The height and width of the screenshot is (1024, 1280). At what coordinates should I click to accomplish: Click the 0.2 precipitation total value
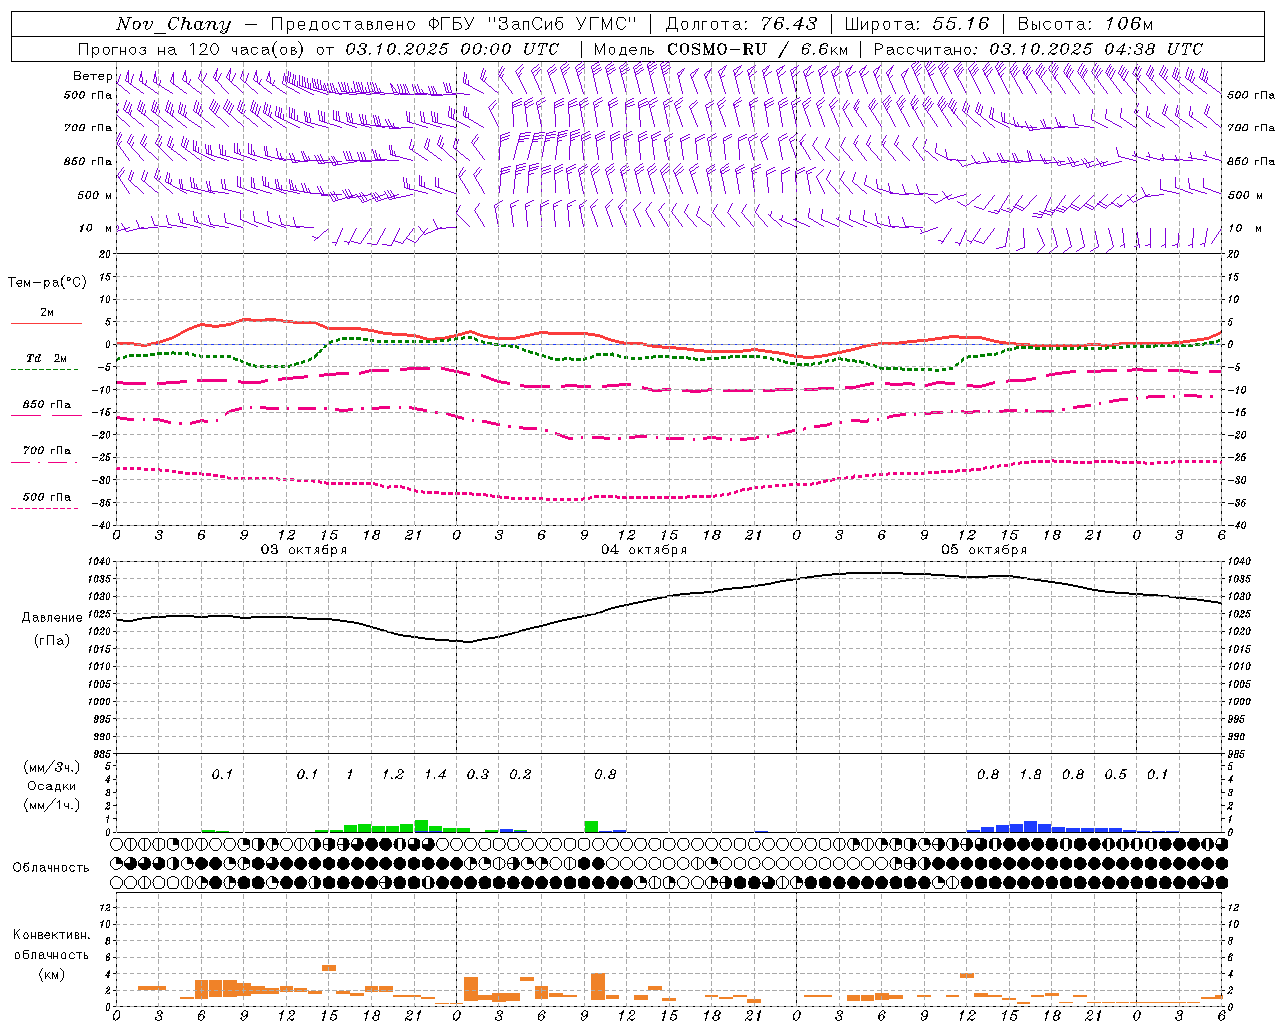[x=520, y=774]
